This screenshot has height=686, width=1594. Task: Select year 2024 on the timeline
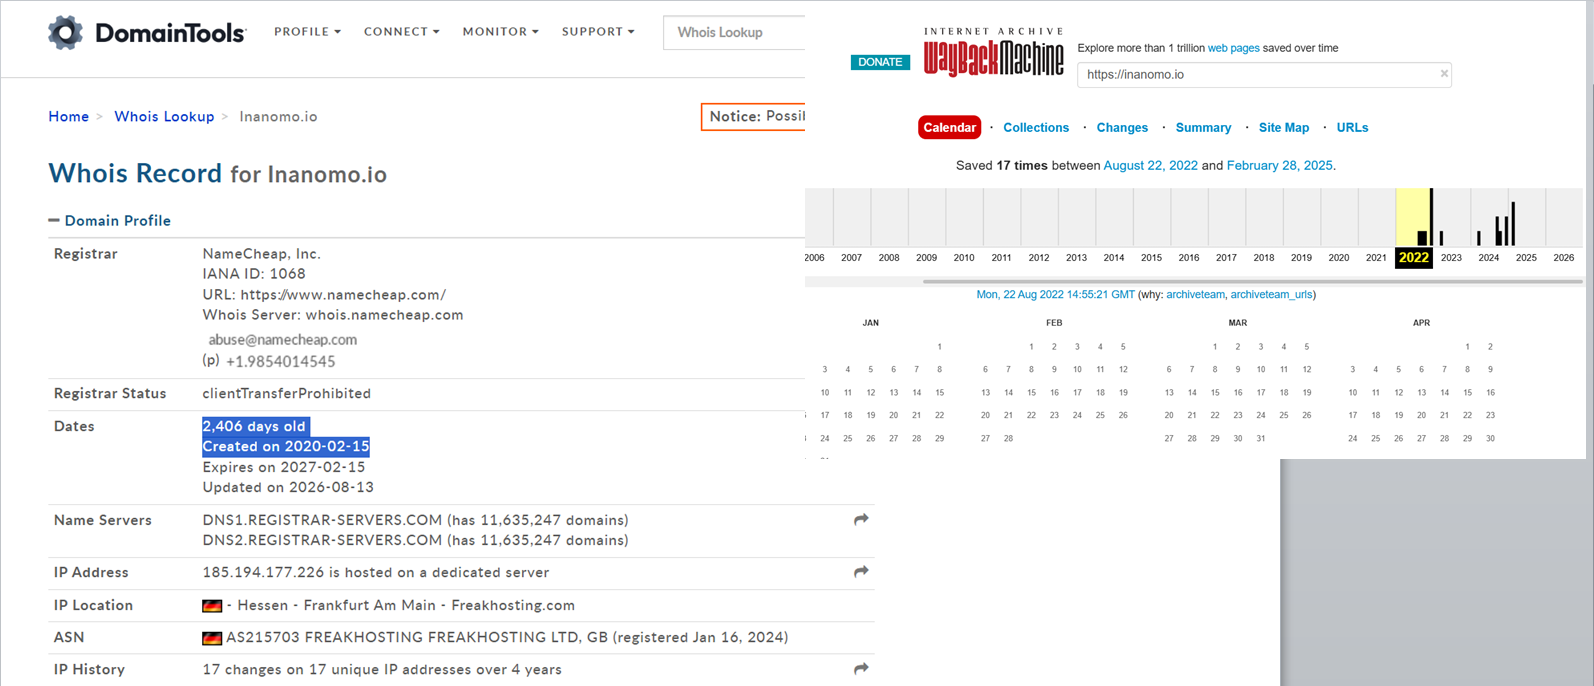[1488, 258]
